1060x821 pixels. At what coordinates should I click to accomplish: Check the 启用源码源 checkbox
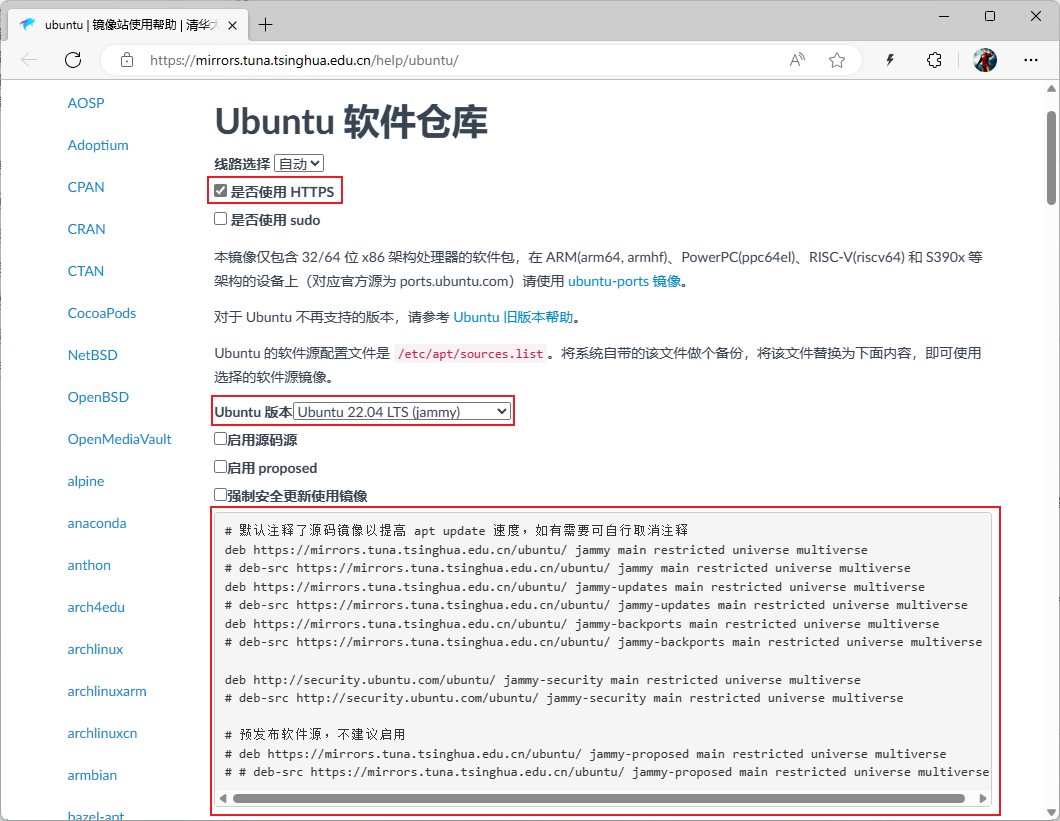pyautogui.click(x=221, y=439)
